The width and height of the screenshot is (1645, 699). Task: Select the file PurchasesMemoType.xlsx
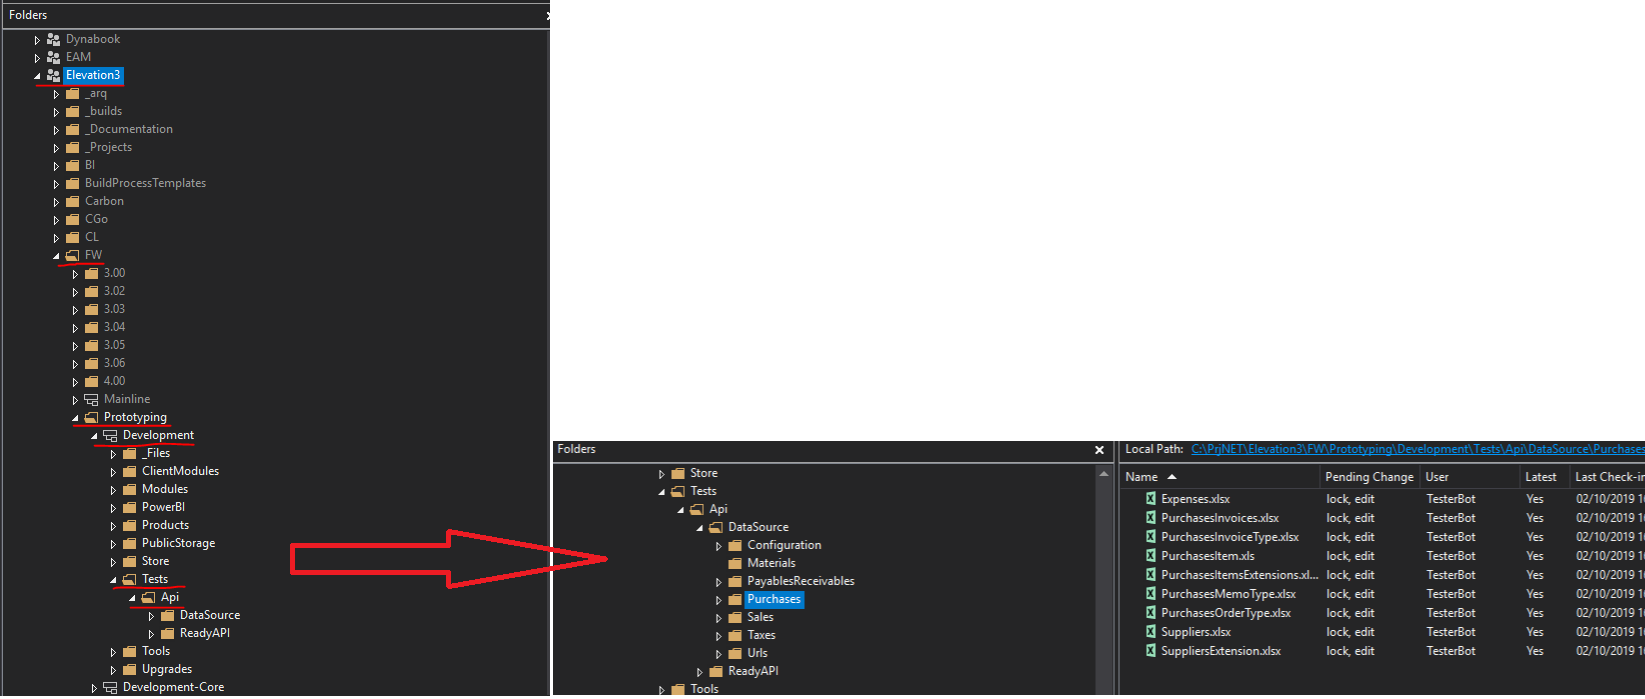click(x=1228, y=594)
